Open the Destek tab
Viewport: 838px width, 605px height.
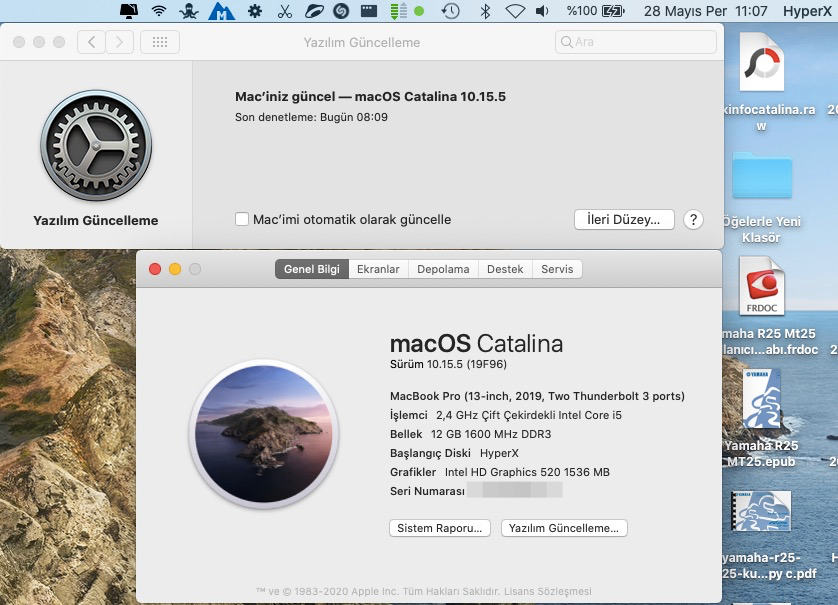click(x=505, y=269)
